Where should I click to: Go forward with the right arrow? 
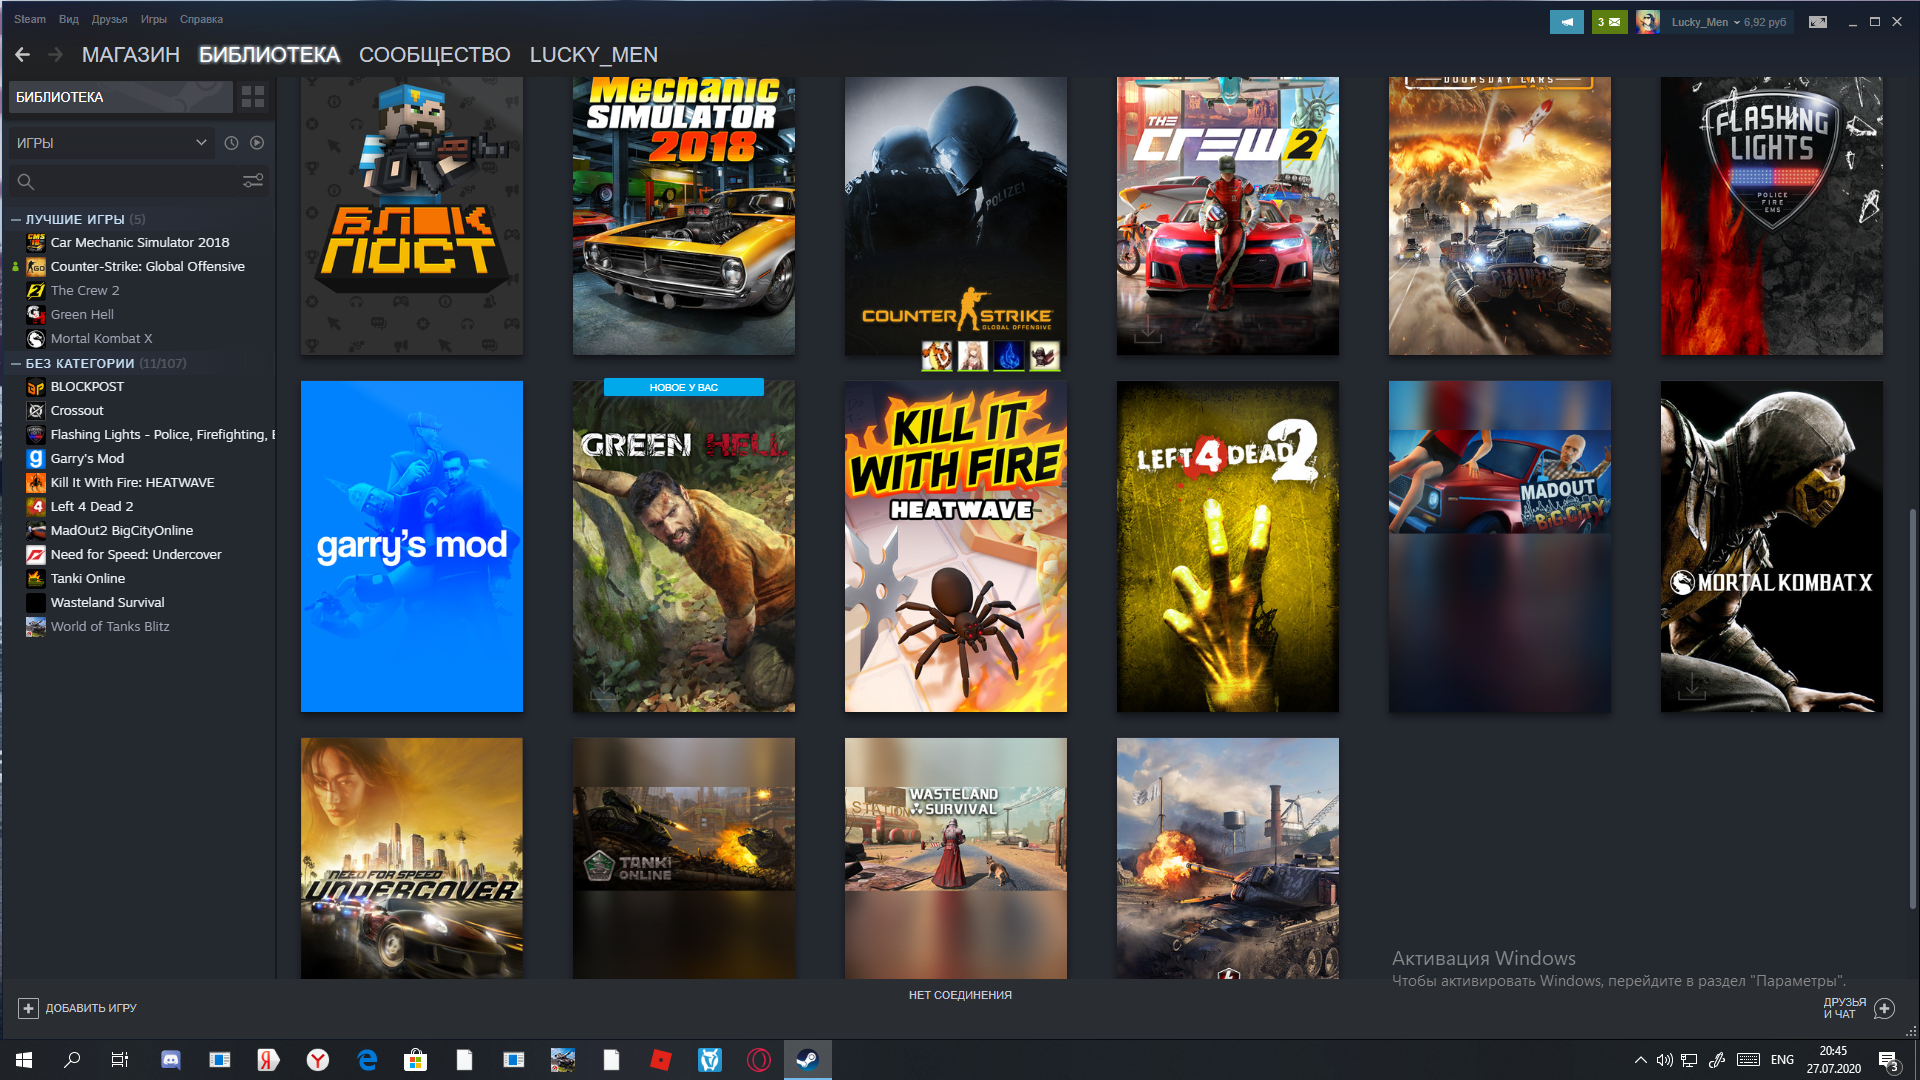[x=56, y=55]
